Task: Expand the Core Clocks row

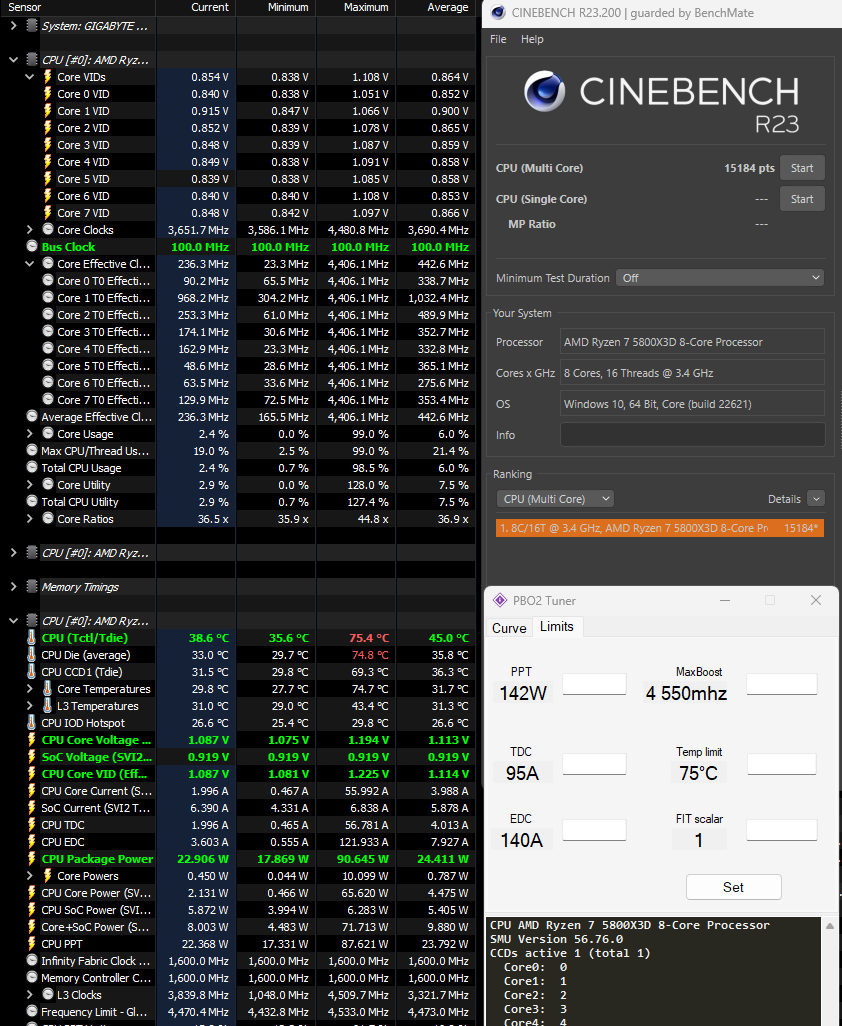Action: pyautogui.click(x=29, y=230)
